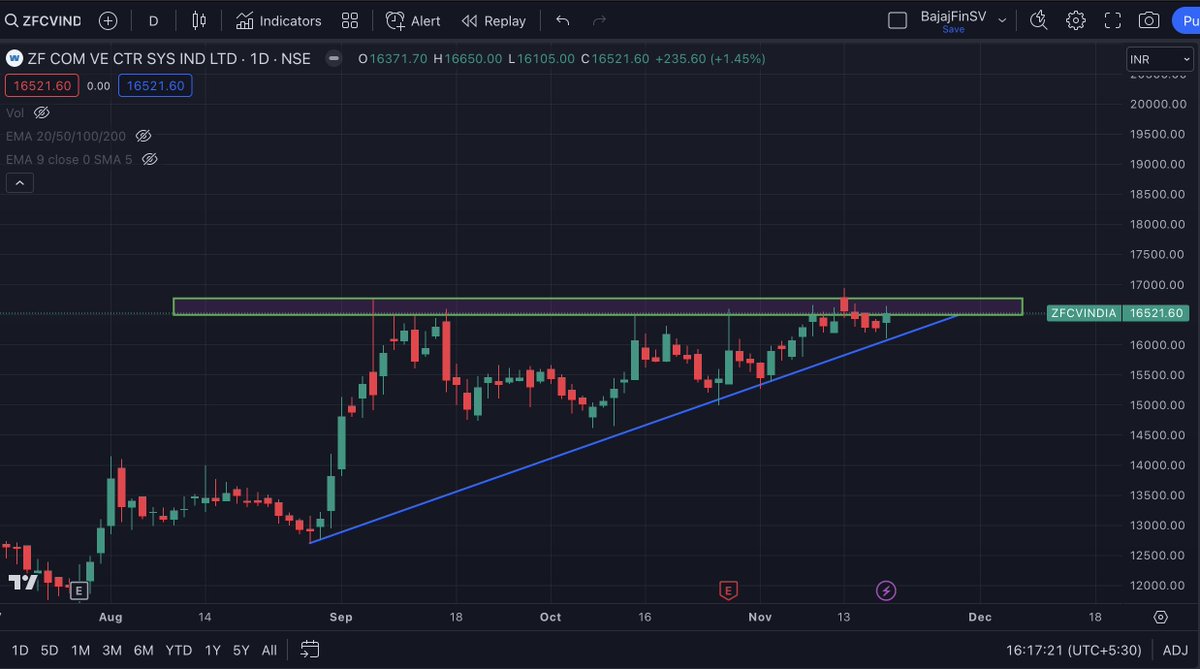Screen dimensions: 1200x669
Task: Toggle visibility of EMA 20/50/100/200 indicator
Action: (143, 136)
